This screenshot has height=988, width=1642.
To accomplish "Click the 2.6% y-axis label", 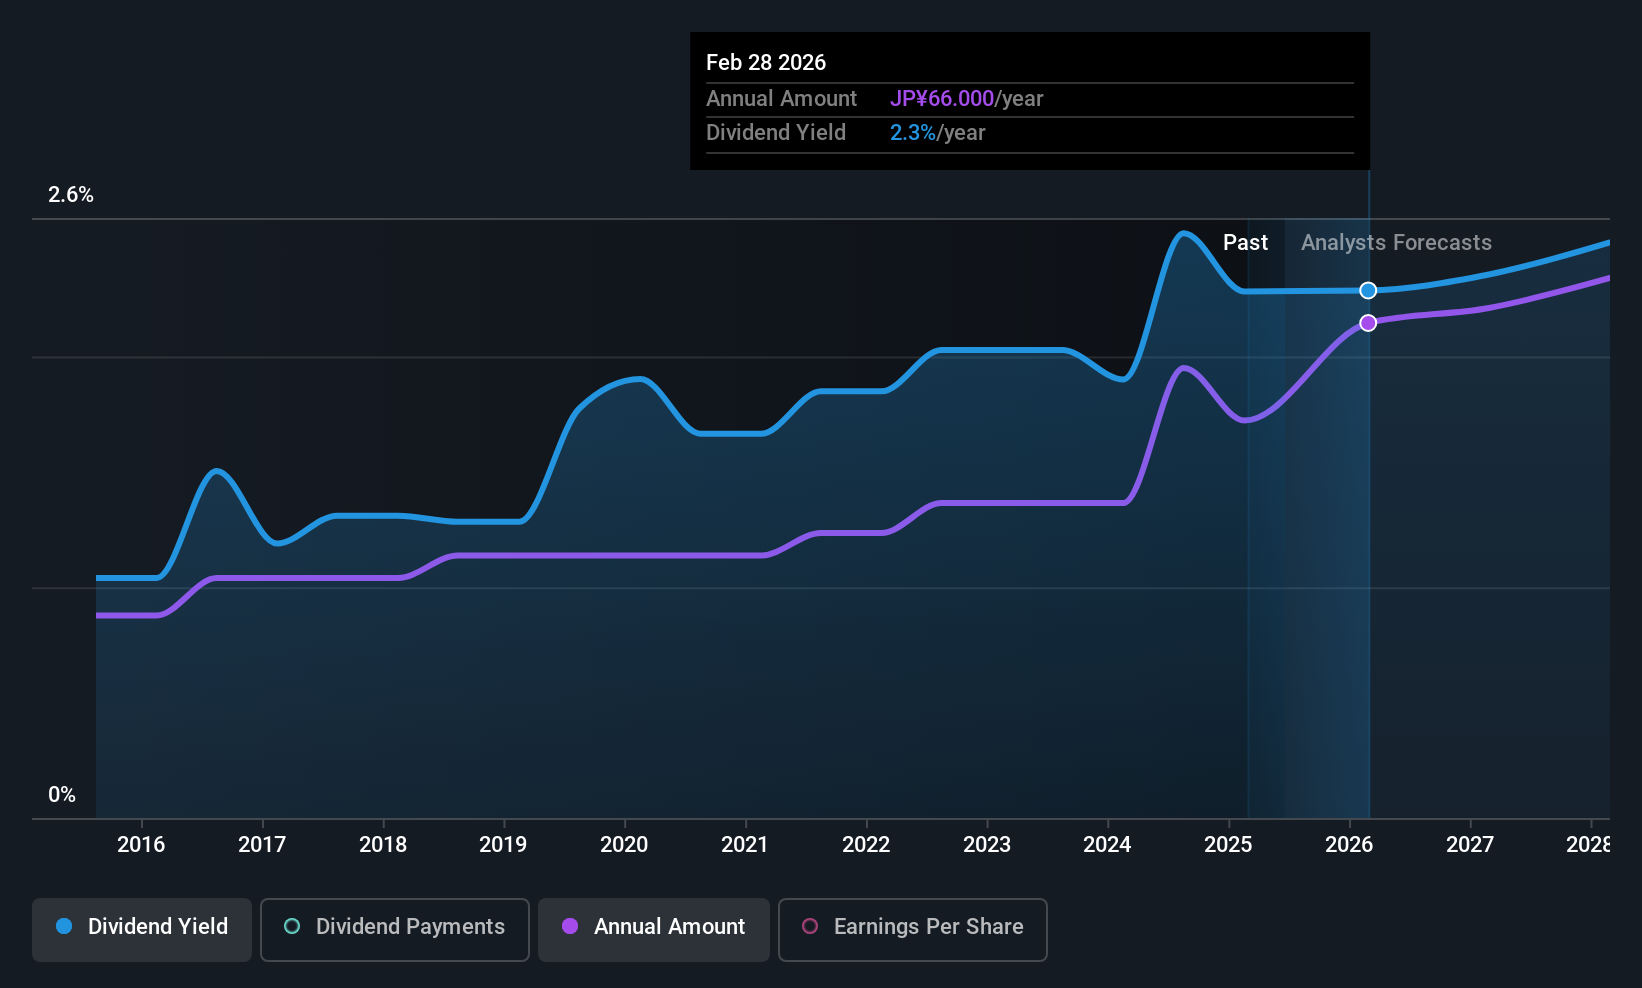I will tap(71, 195).
